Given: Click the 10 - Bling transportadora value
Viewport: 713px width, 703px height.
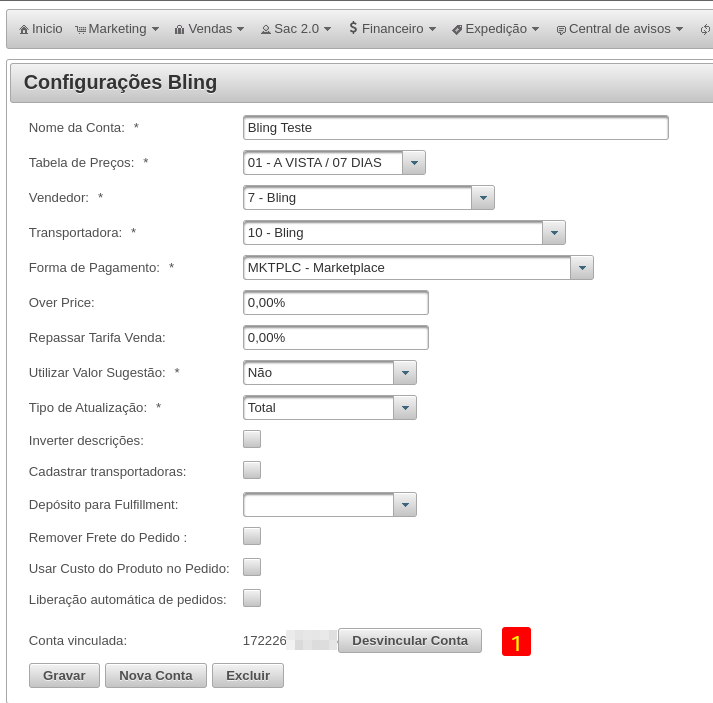Looking at the screenshot, I should coord(276,233).
